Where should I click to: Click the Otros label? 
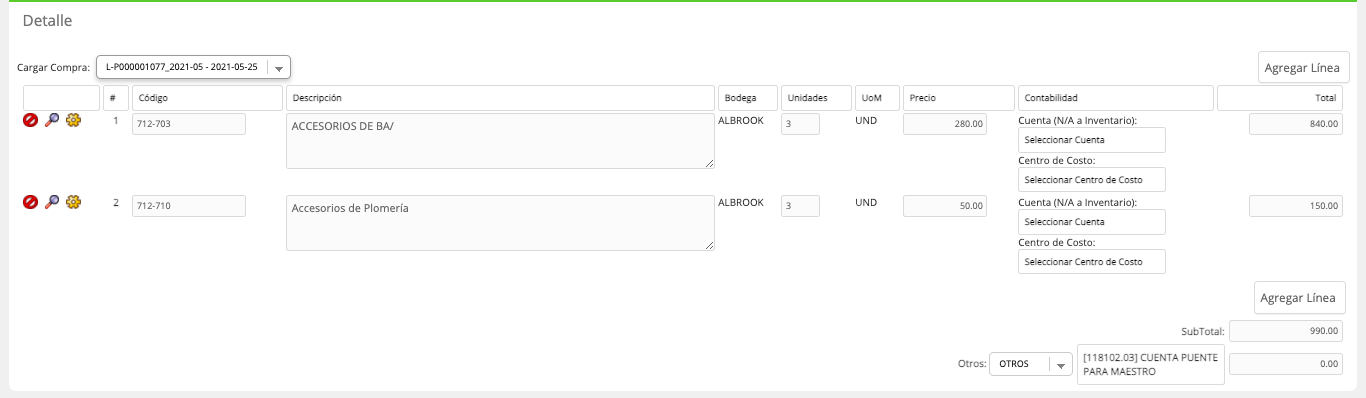click(971, 364)
